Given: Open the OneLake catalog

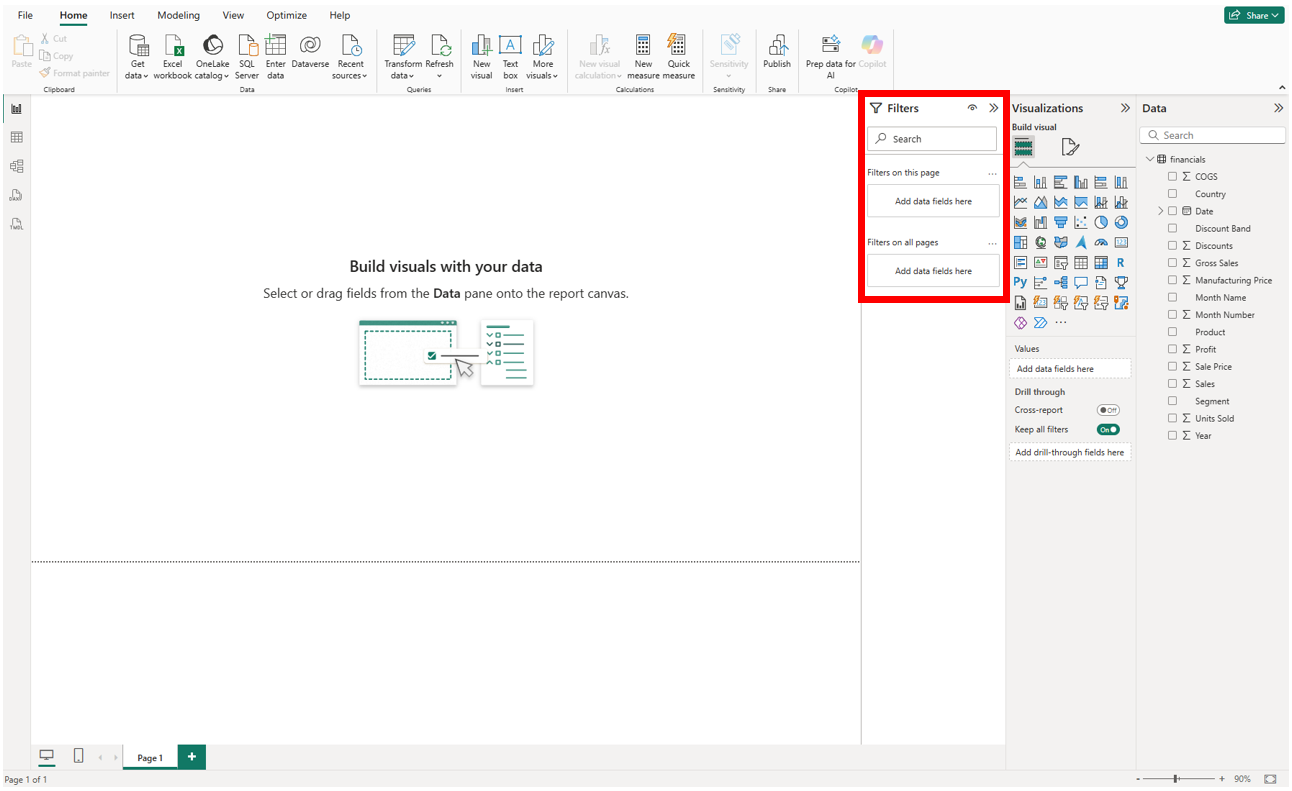Looking at the screenshot, I should tap(212, 56).
